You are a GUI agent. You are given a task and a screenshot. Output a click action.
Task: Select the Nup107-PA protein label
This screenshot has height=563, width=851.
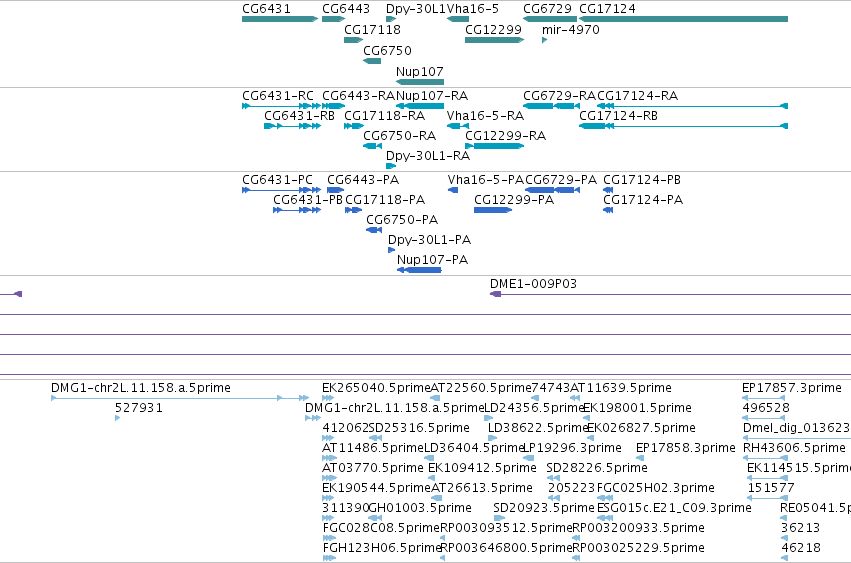point(432,260)
